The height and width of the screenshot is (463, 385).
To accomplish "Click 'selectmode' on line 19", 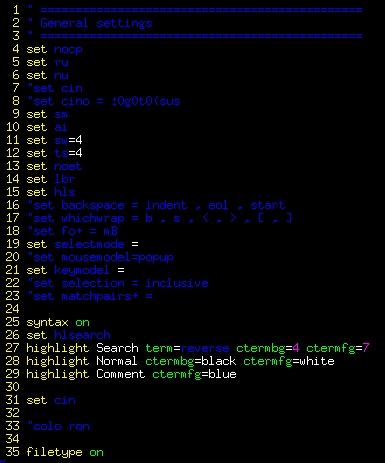I will [x=89, y=245].
